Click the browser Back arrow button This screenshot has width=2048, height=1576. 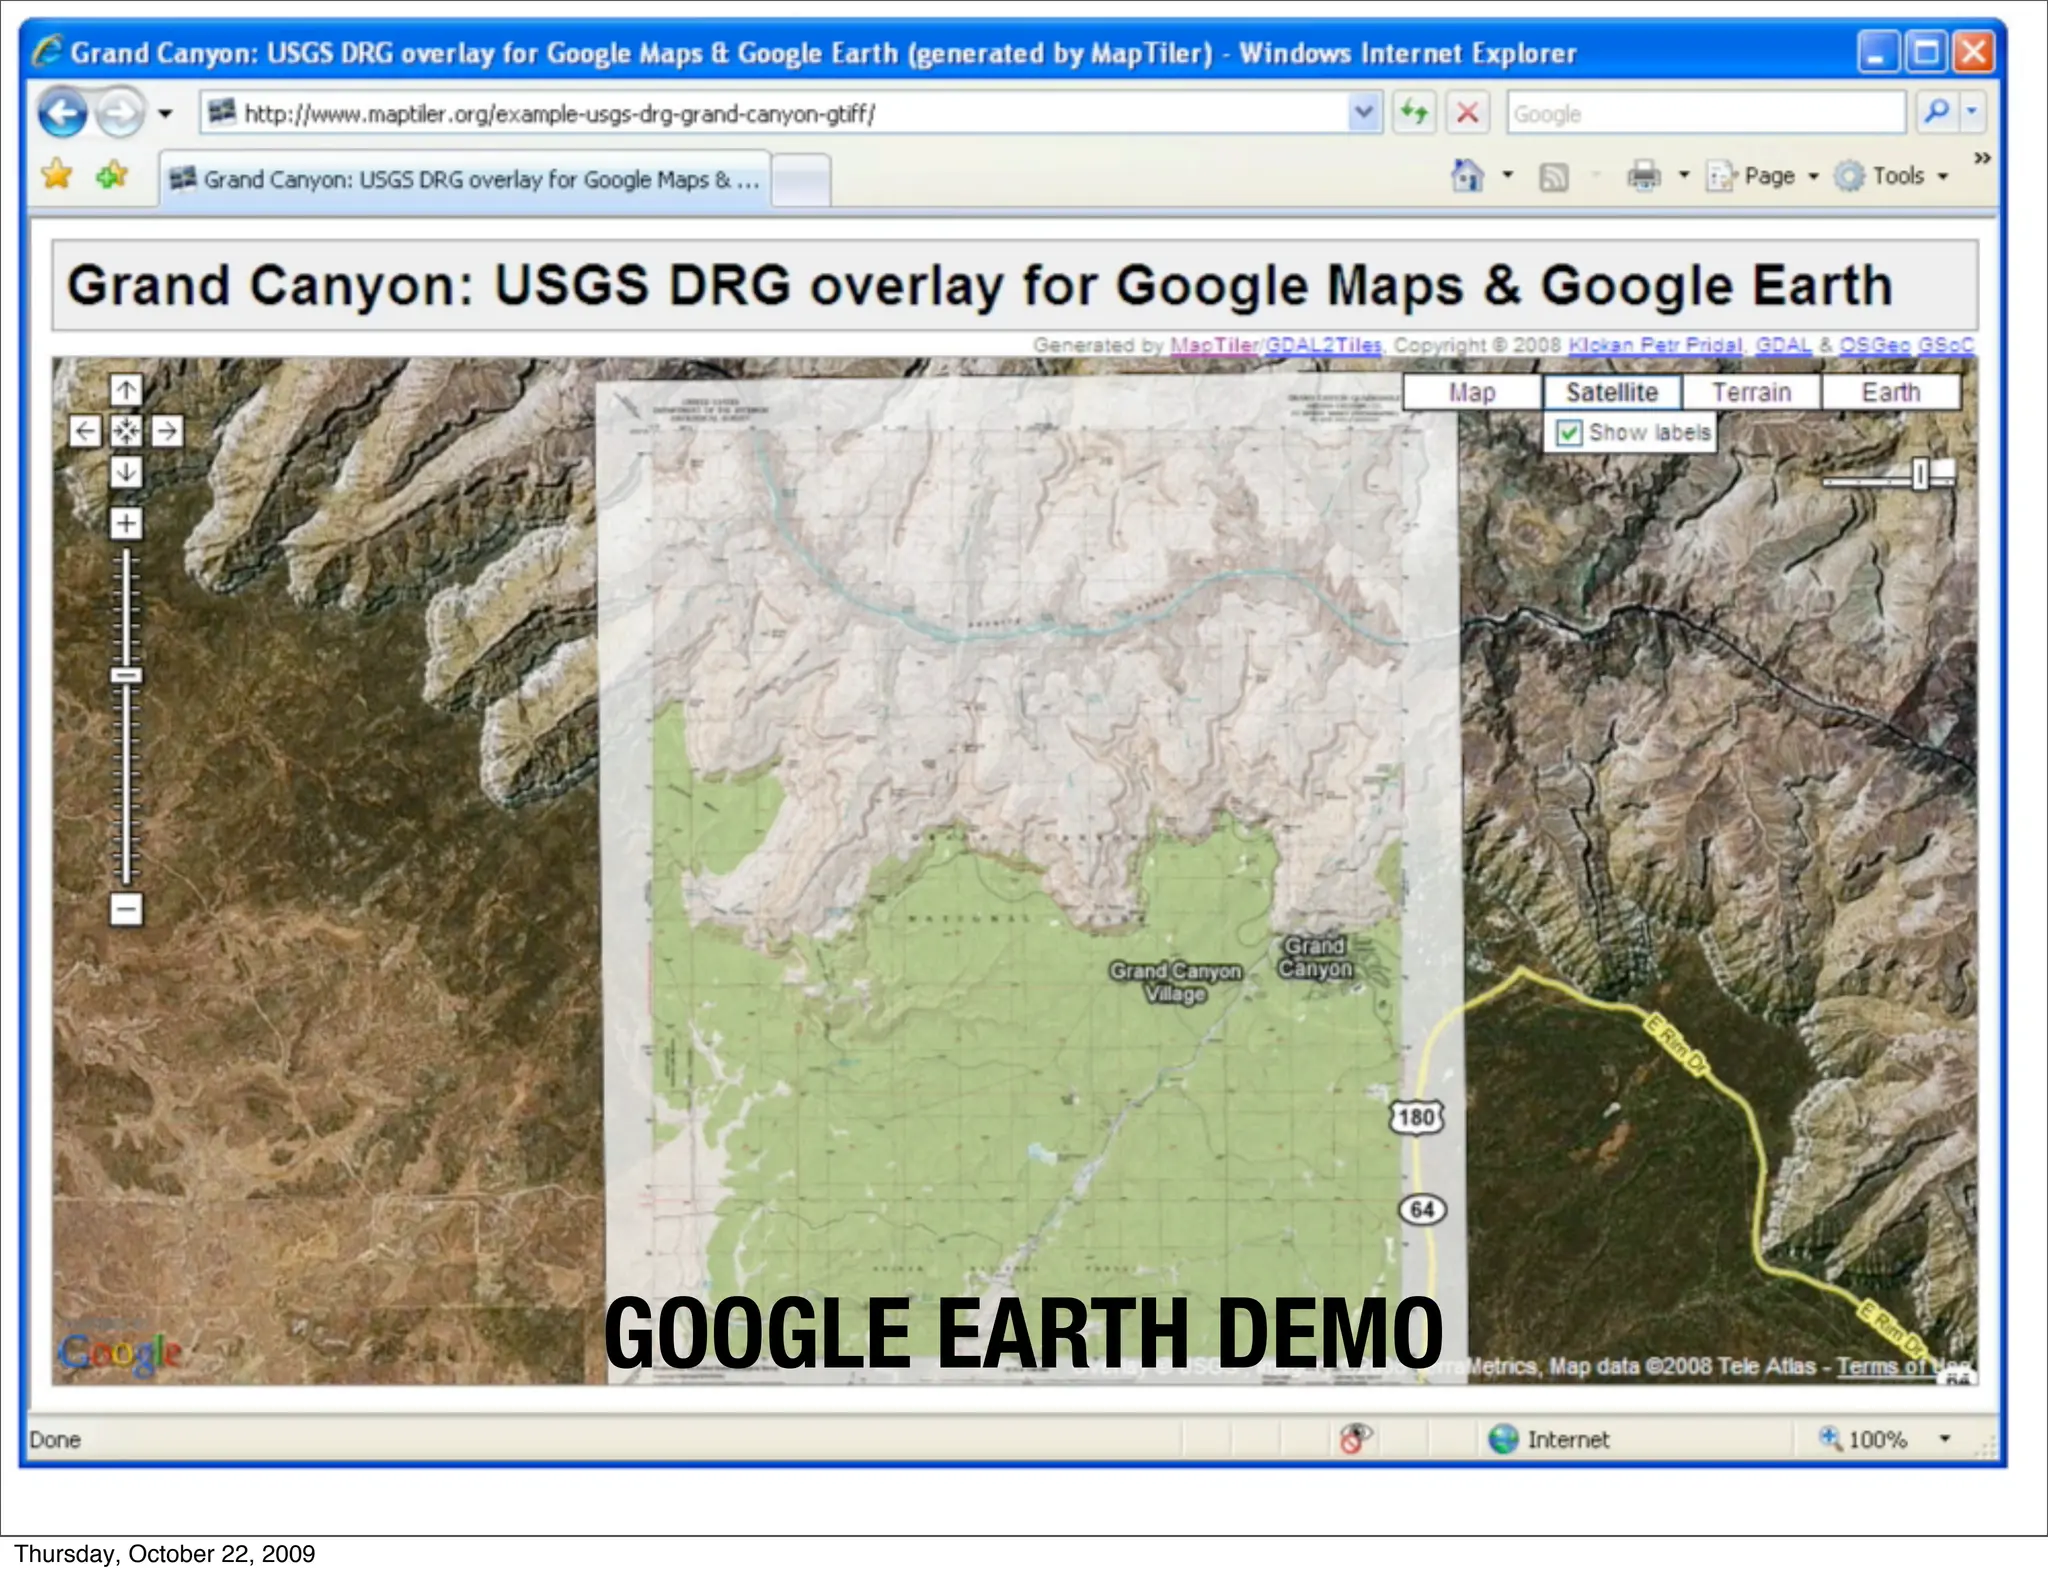[63, 112]
